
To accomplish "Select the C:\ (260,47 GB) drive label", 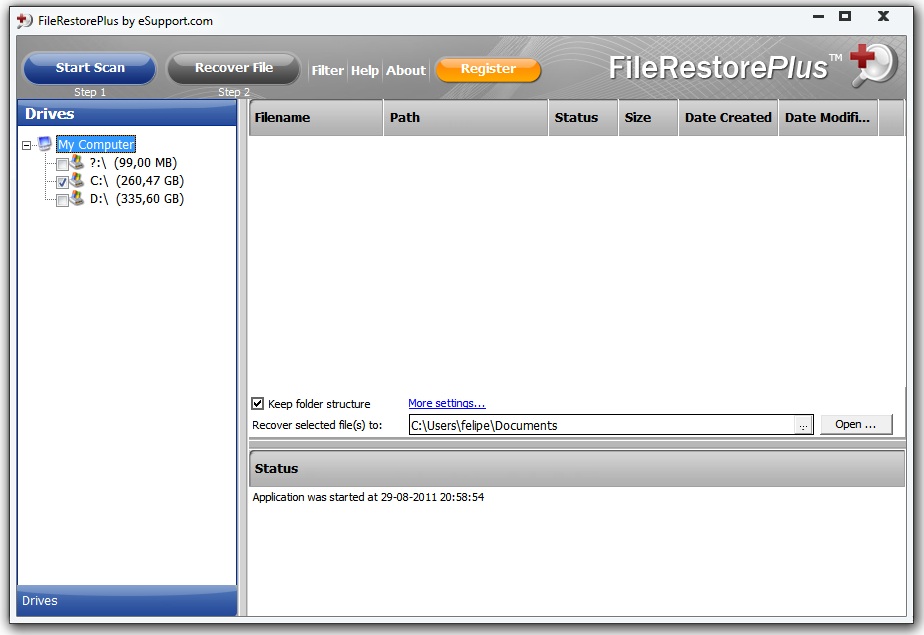I will [x=137, y=181].
